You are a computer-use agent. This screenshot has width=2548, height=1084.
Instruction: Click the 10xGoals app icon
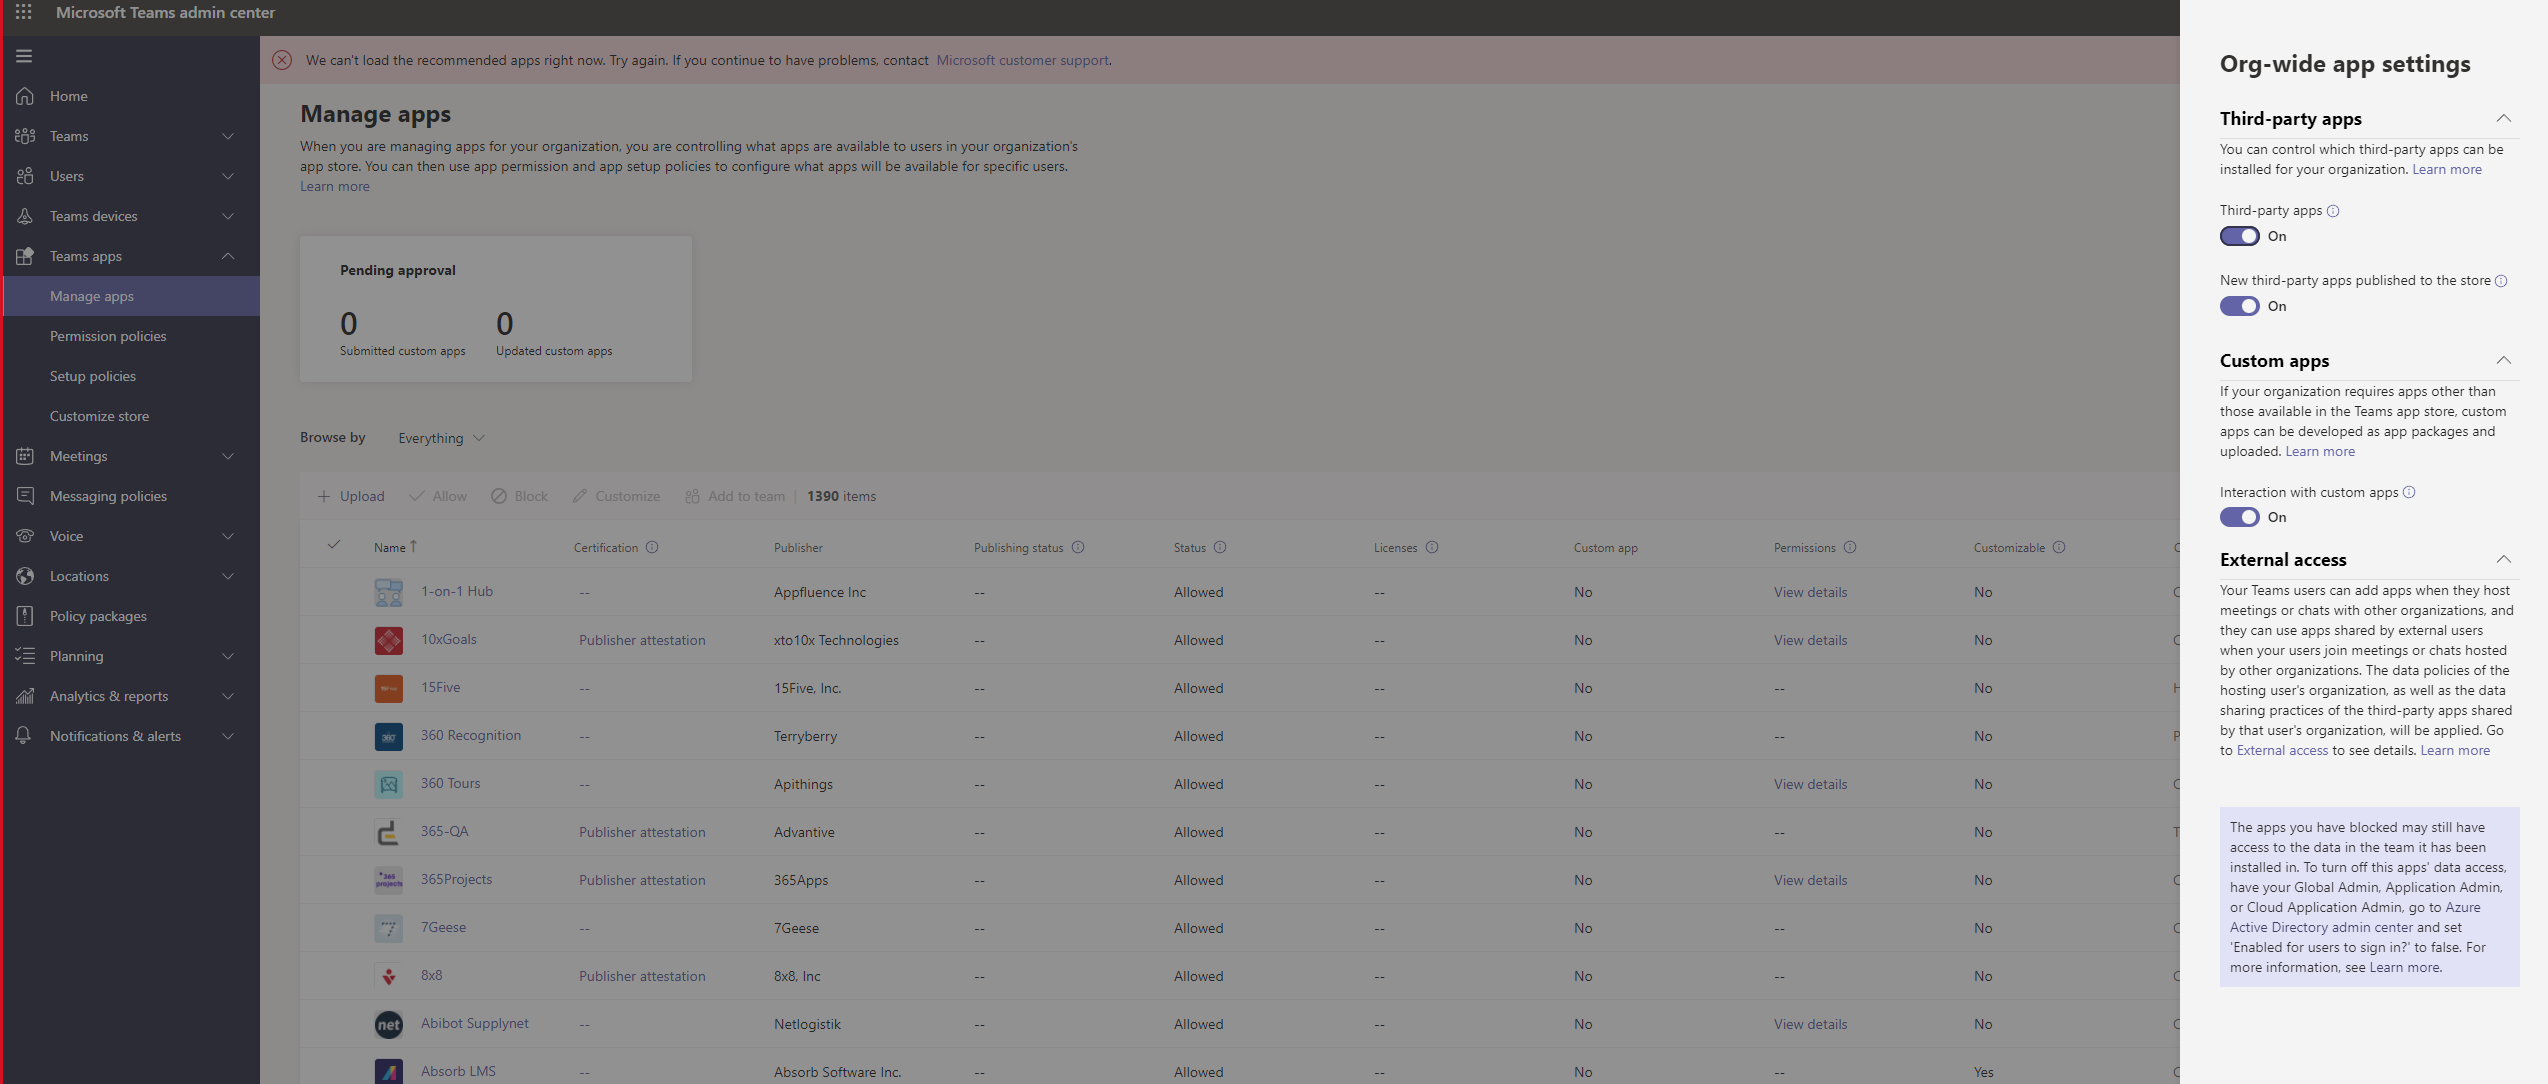tap(389, 640)
